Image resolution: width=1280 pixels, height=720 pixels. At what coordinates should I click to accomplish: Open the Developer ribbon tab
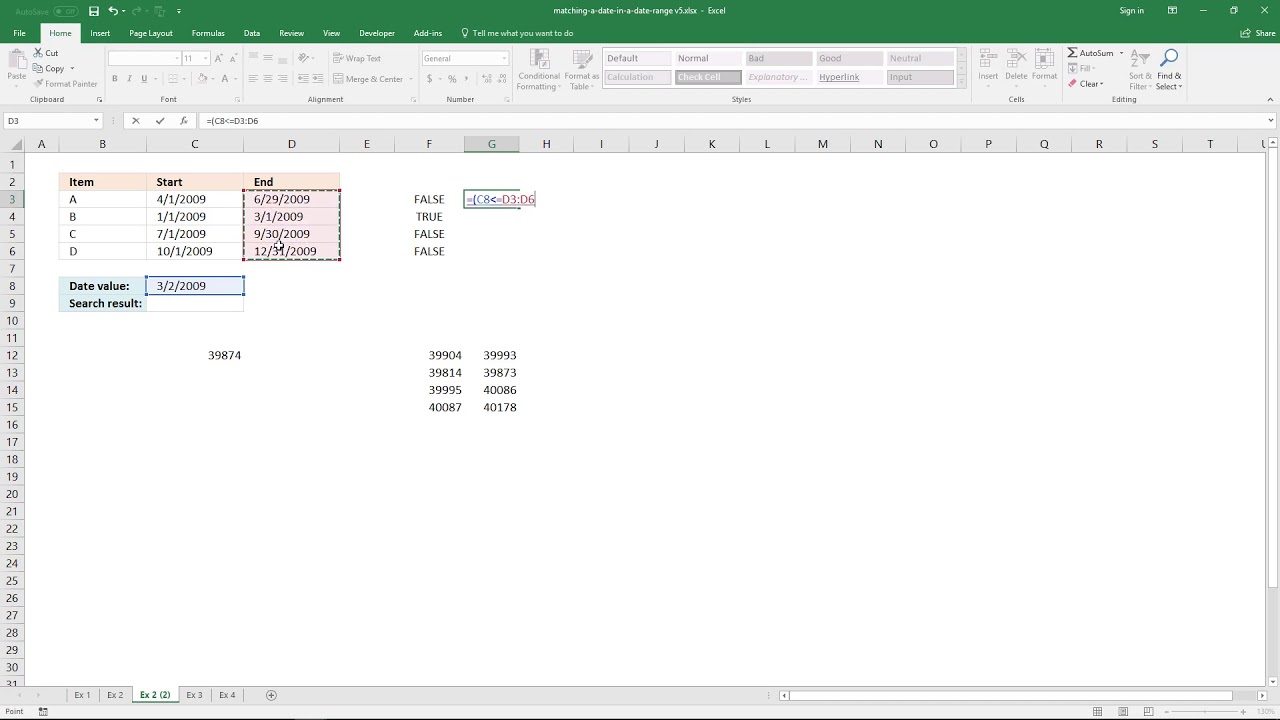[377, 33]
